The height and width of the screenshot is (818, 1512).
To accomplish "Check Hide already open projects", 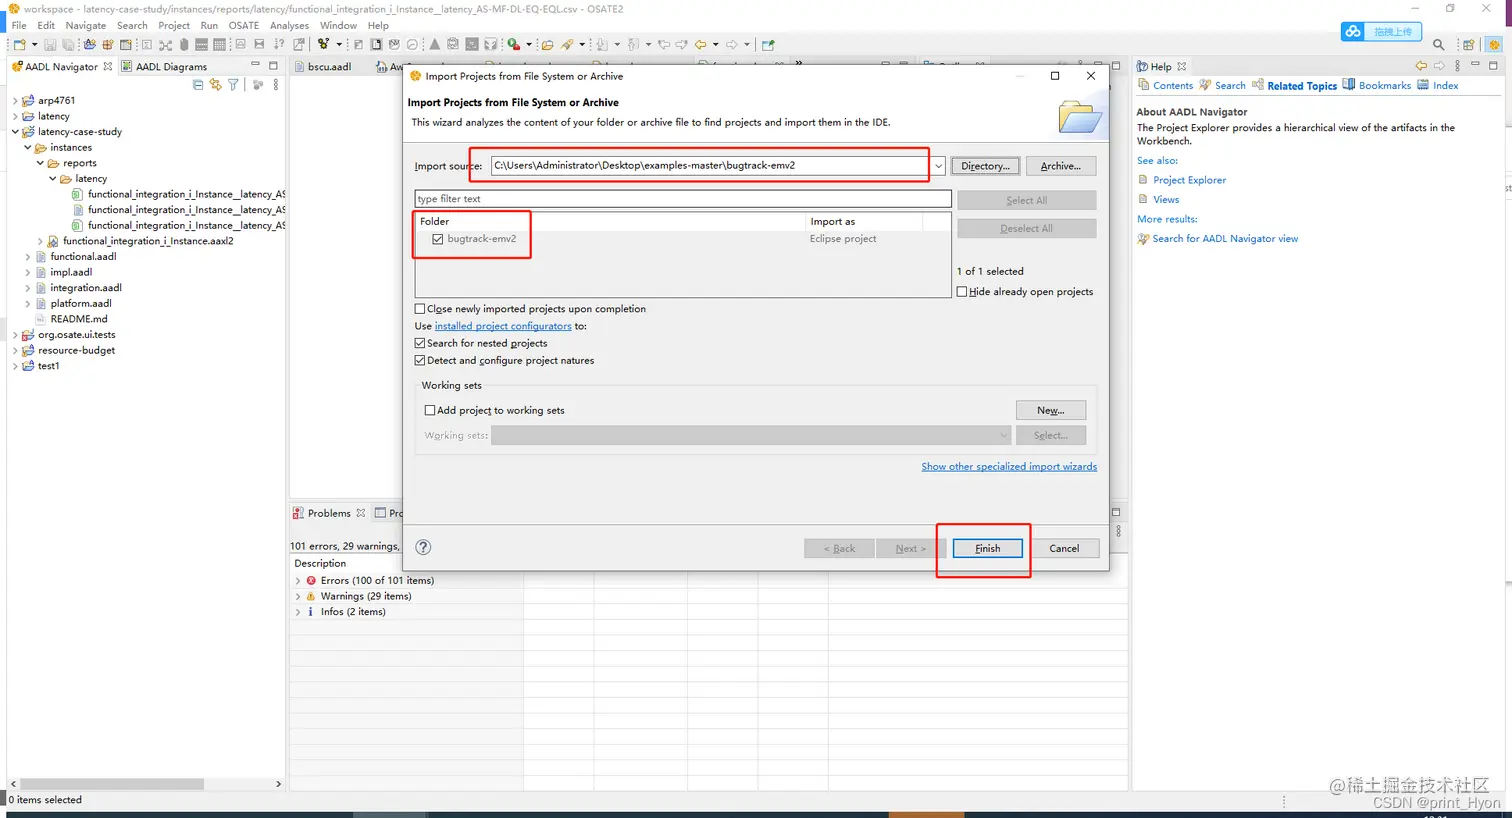I will click(962, 292).
